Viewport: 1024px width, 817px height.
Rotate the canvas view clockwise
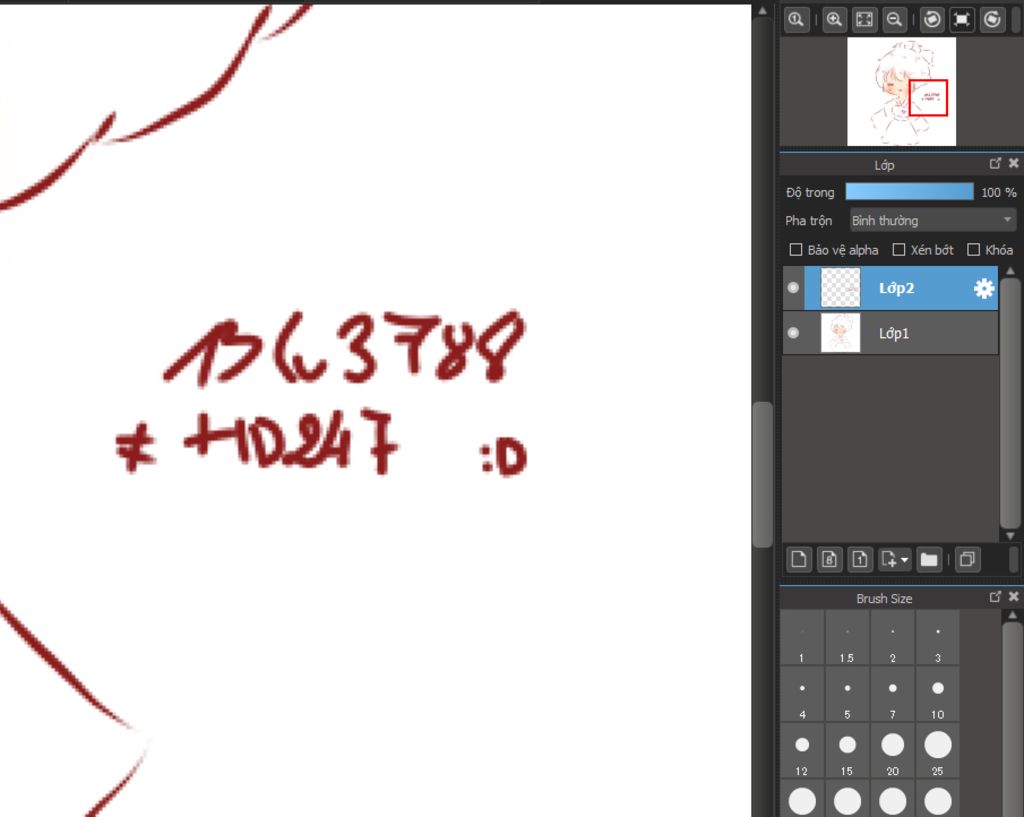click(992, 20)
